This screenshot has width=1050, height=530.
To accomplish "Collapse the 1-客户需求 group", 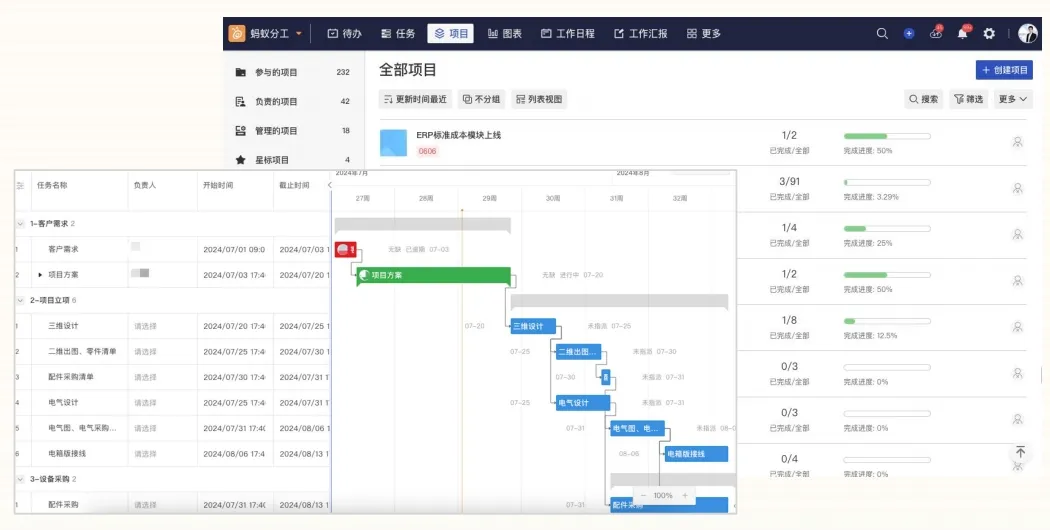I will coord(21,223).
